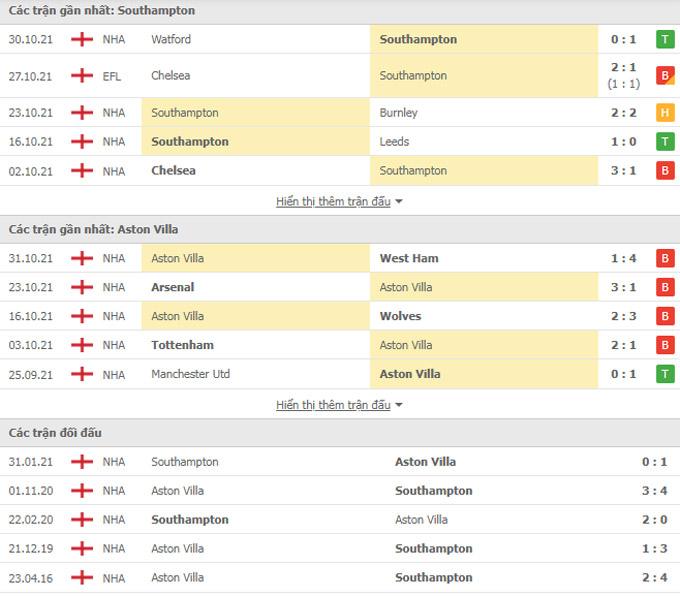Click highlighted Southampton cell versus Leeds
The width and height of the screenshot is (680, 597).
click(256, 142)
